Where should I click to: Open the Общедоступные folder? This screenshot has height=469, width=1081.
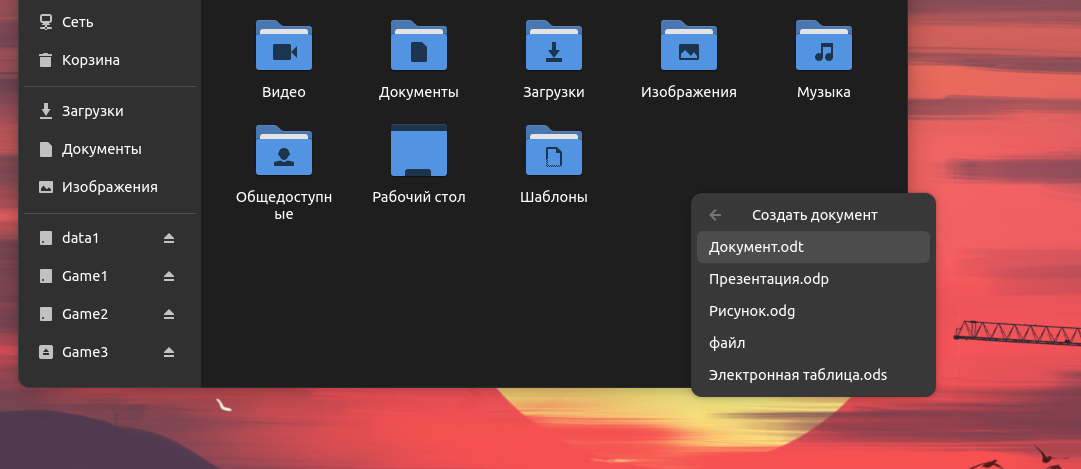(x=283, y=150)
